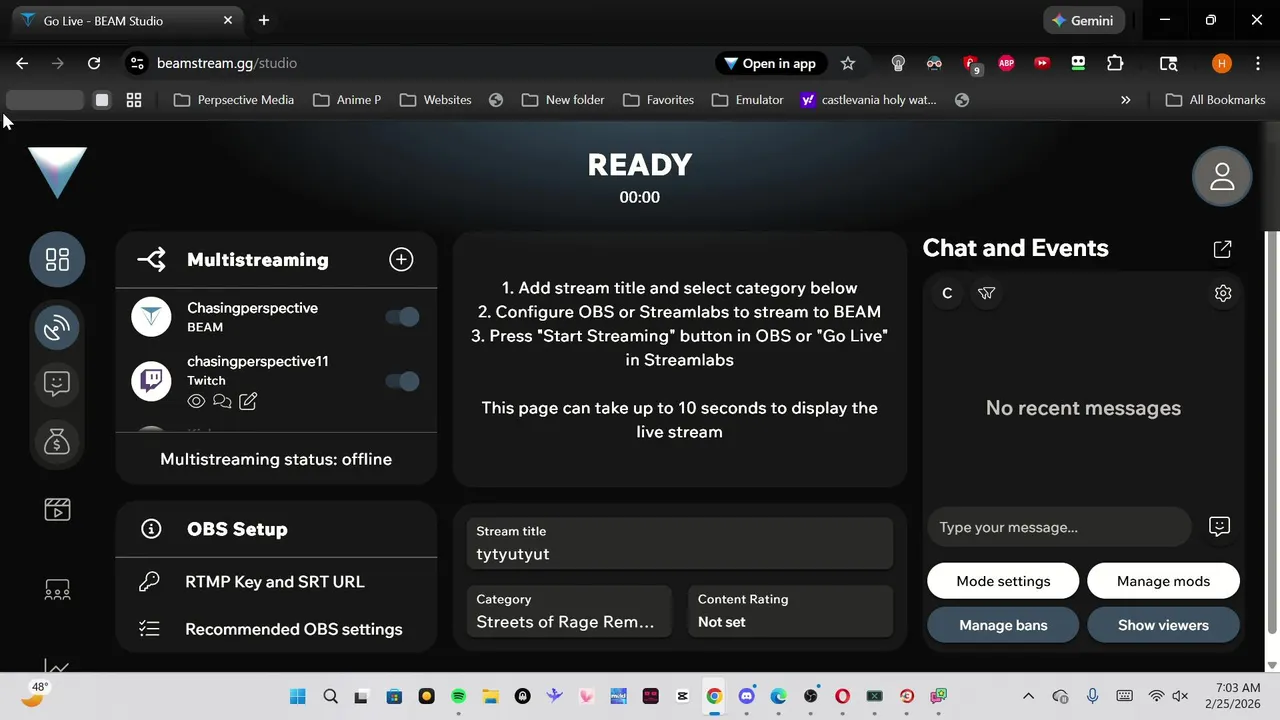
Task: Open the Perpsective Media bookmark folder
Action: coord(234,100)
